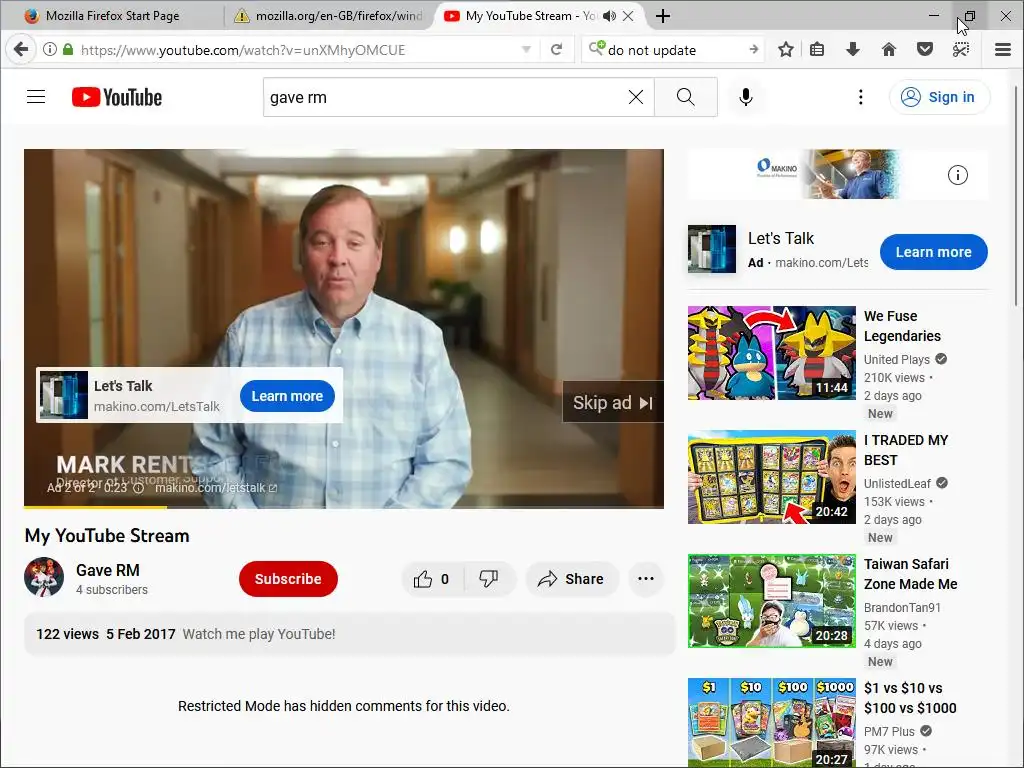Click the ad info icon beside 0:23

pos(138,488)
